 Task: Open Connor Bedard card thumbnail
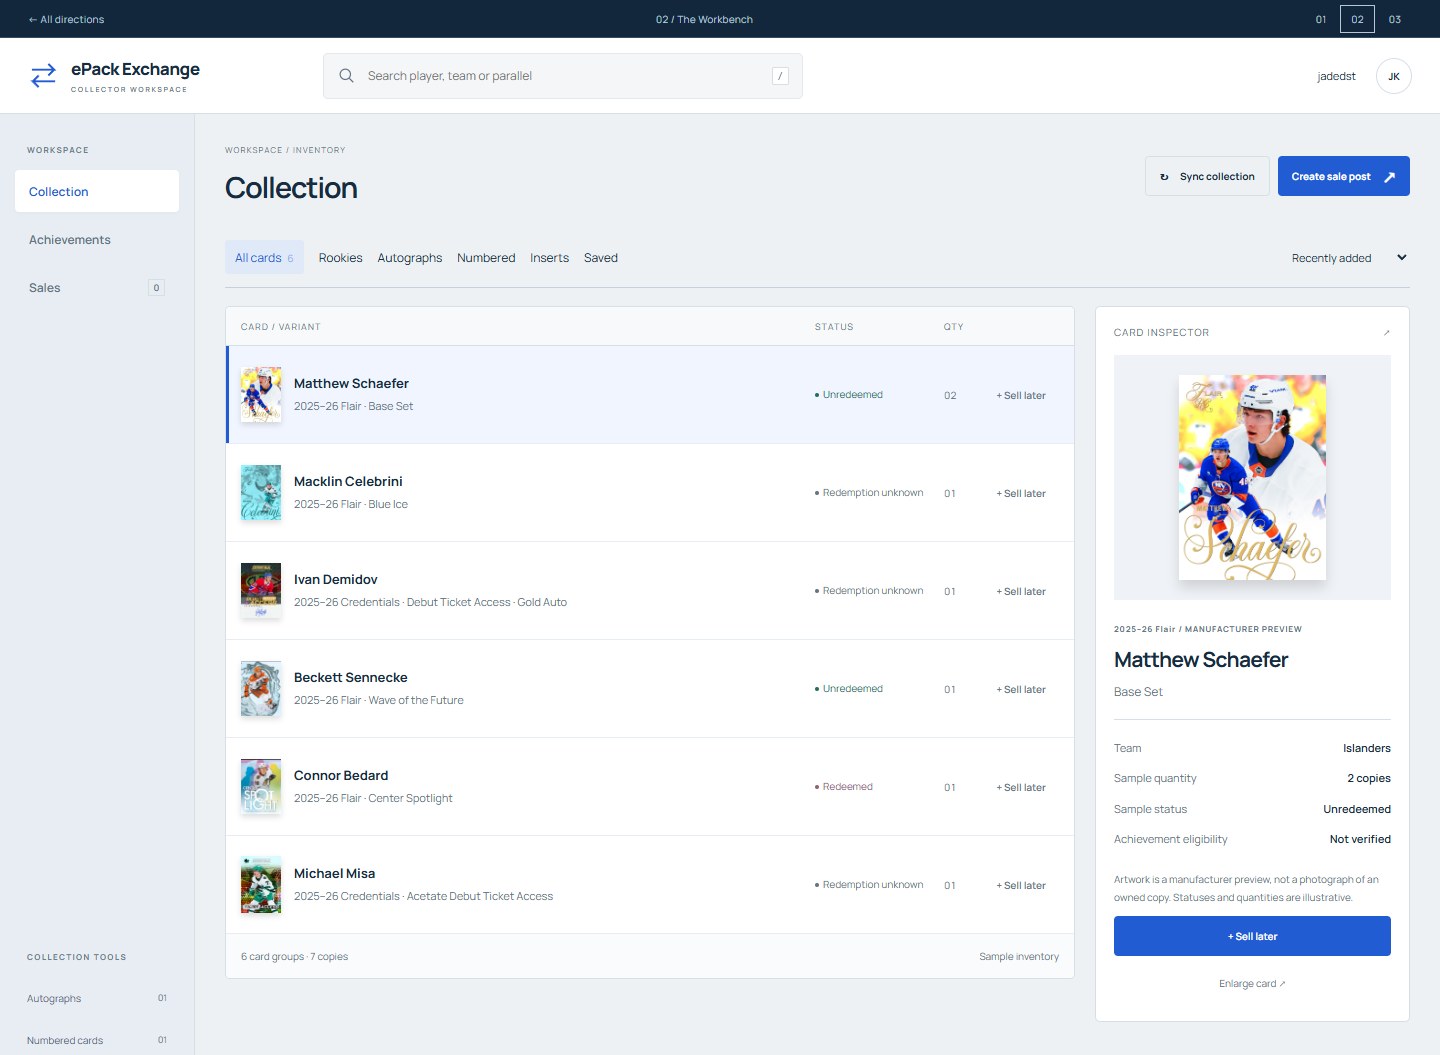click(261, 786)
